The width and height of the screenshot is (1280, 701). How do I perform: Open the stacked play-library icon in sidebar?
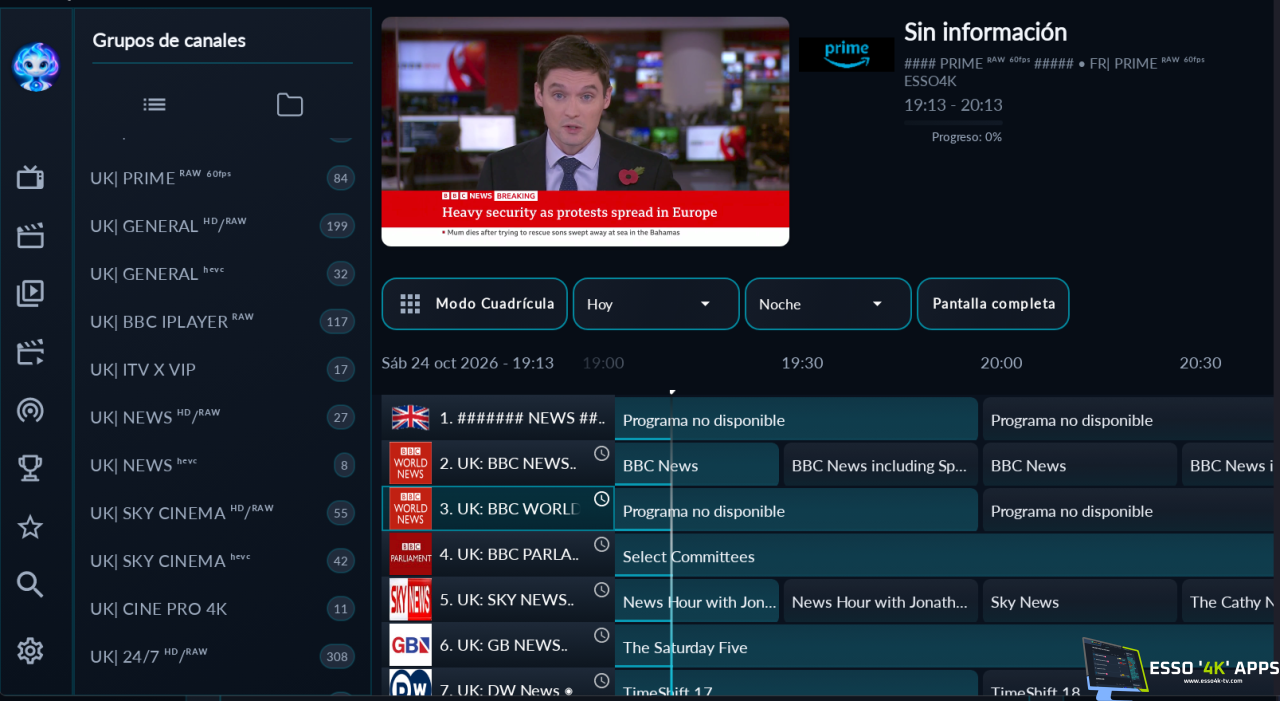tap(30, 293)
